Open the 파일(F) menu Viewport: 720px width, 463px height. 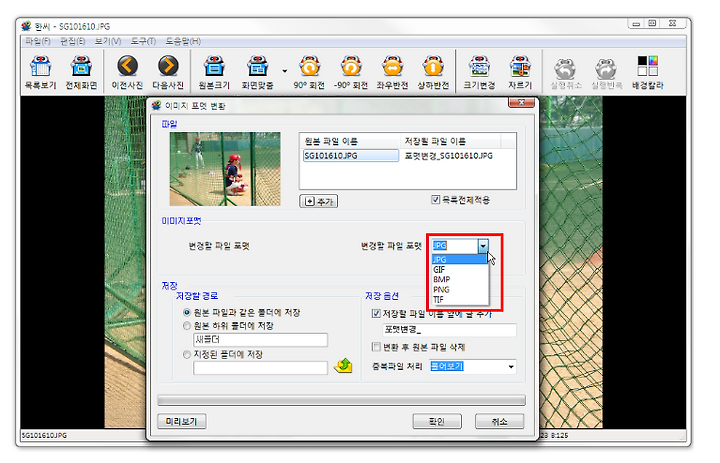pyautogui.click(x=38, y=41)
